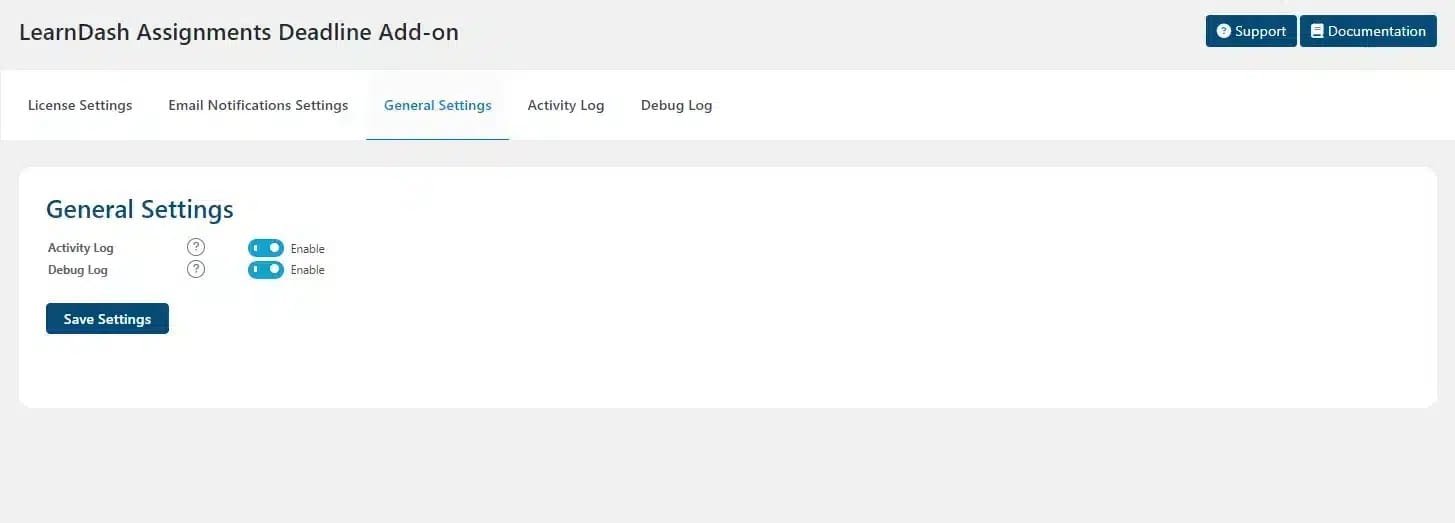Open the Email Notifications Settings tab
1455x523 pixels.
click(258, 105)
